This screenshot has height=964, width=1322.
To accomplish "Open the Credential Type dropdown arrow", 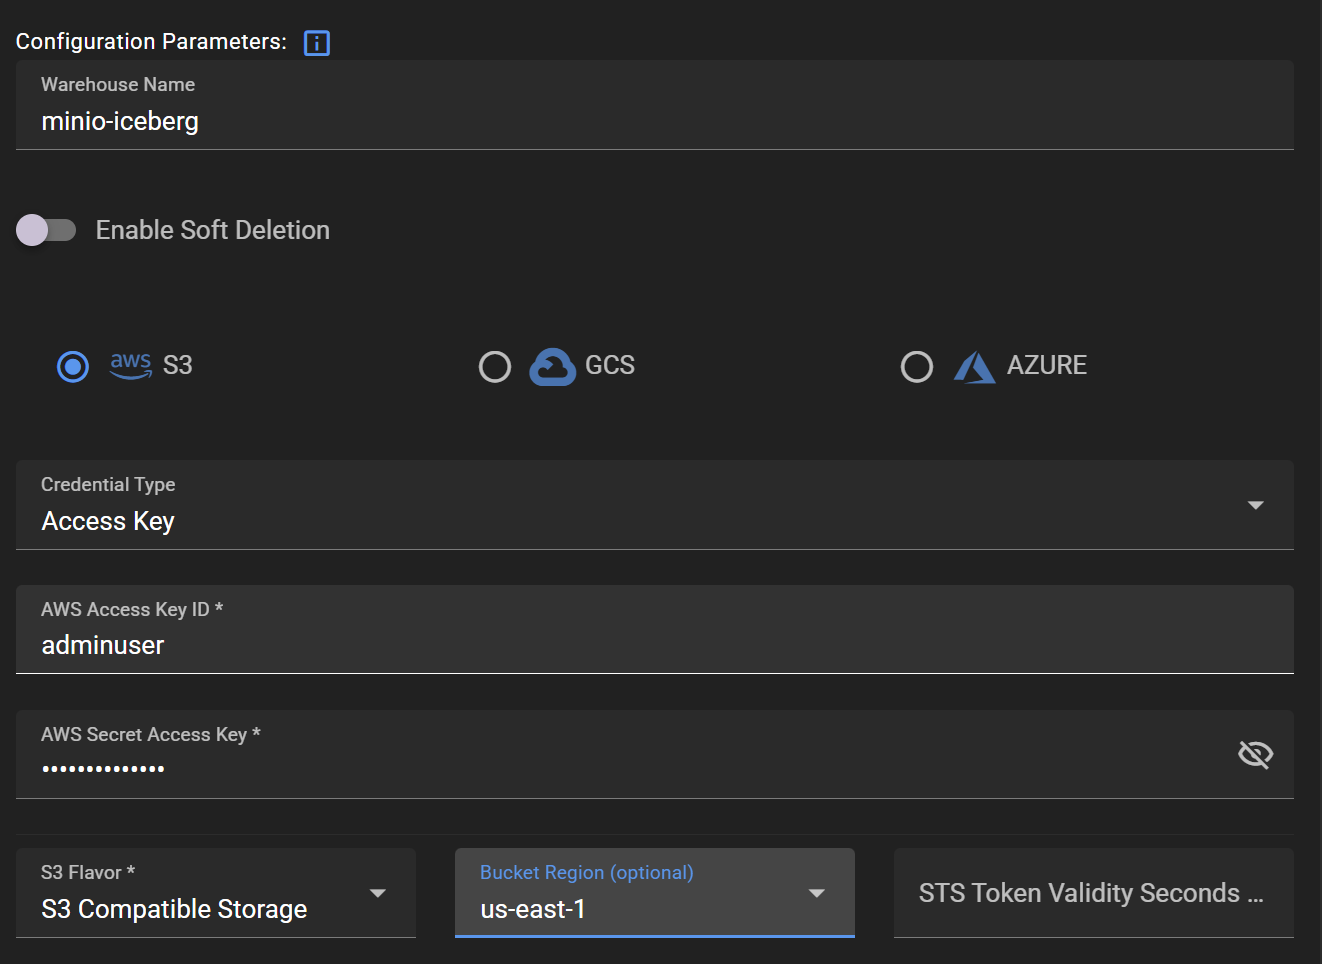I will click(1255, 505).
